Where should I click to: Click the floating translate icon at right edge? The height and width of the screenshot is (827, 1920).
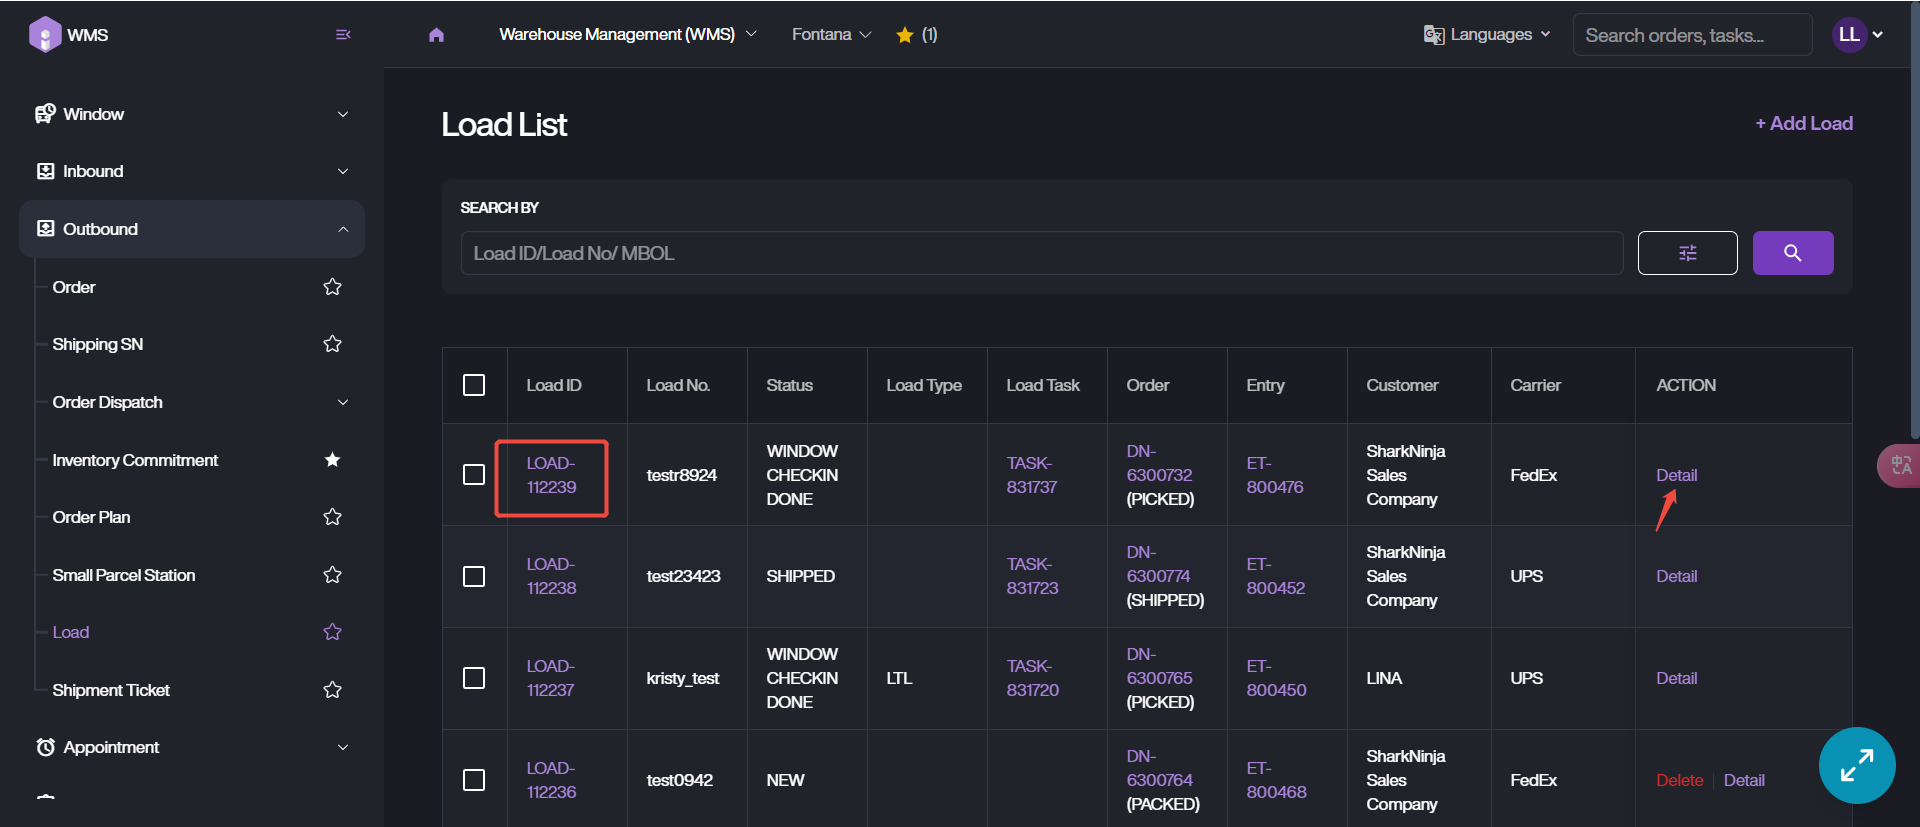1900,465
